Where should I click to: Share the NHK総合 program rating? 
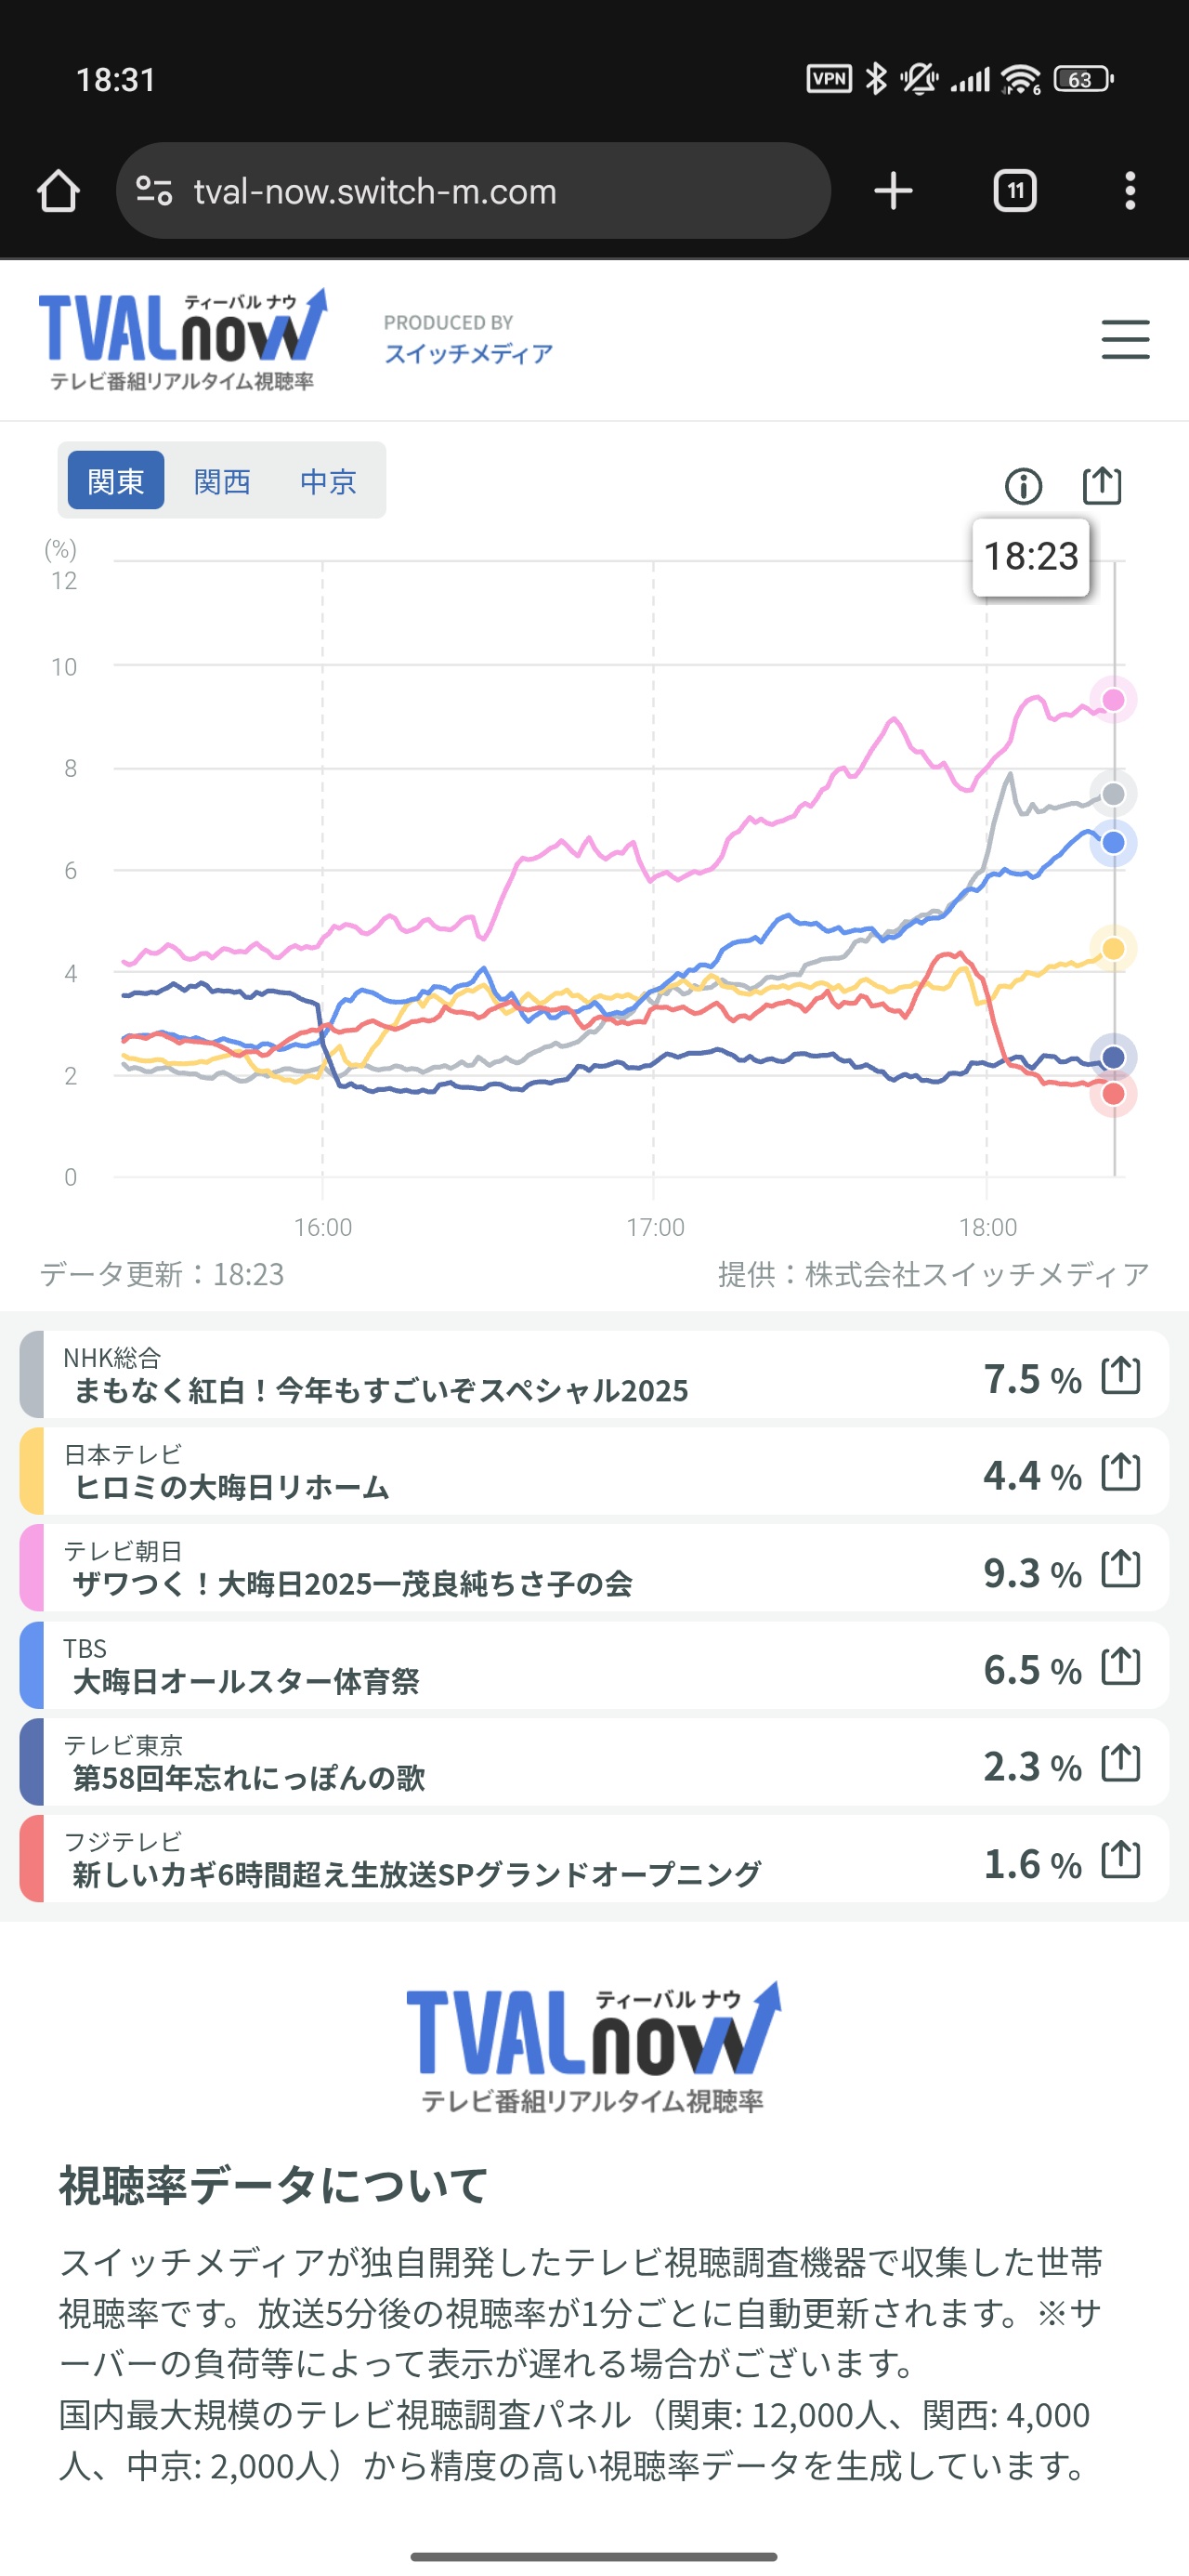tap(1120, 1375)
